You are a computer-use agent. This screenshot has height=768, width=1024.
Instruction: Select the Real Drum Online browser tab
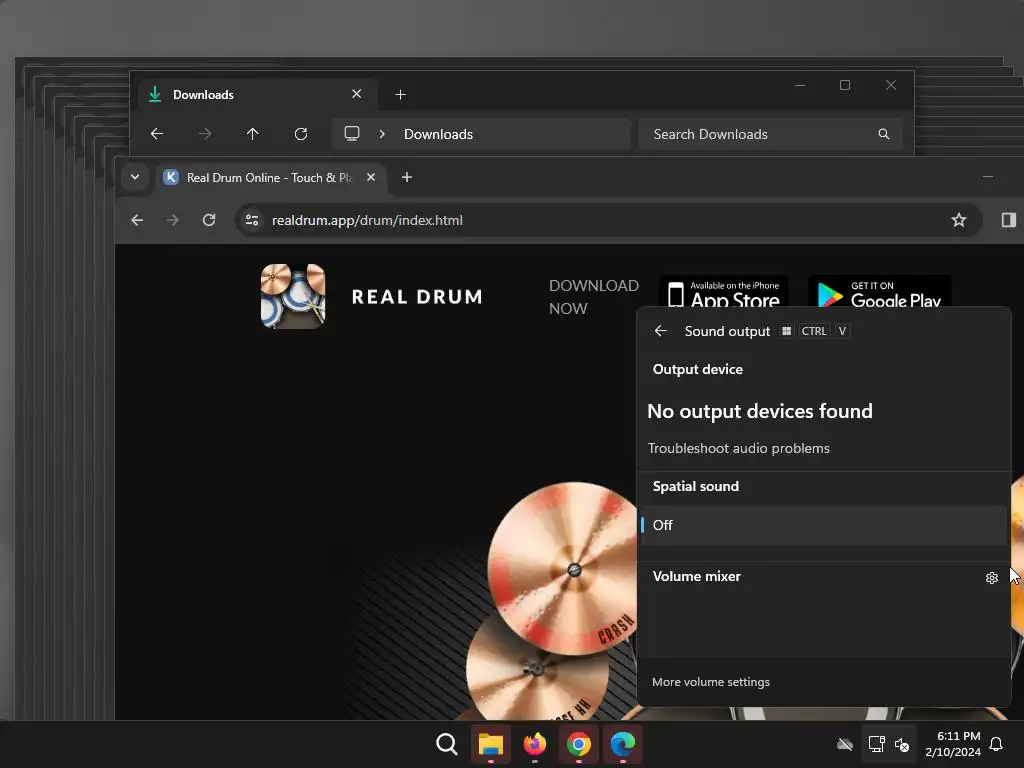pyautogui.click(x=271, y=178)
